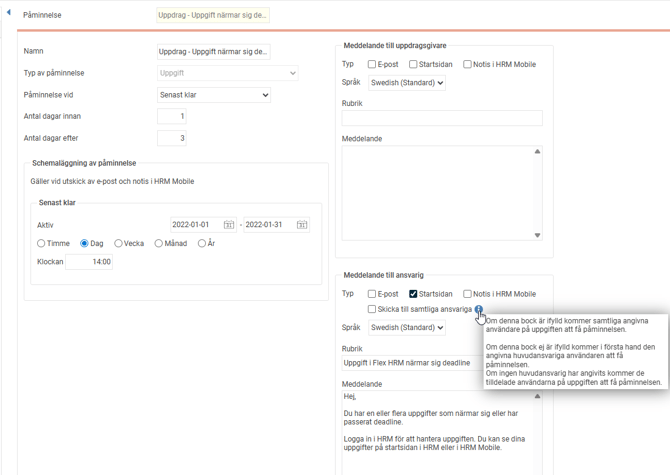Click the Antal dagar innan field
Screen dimensions: 670x475
171,117
